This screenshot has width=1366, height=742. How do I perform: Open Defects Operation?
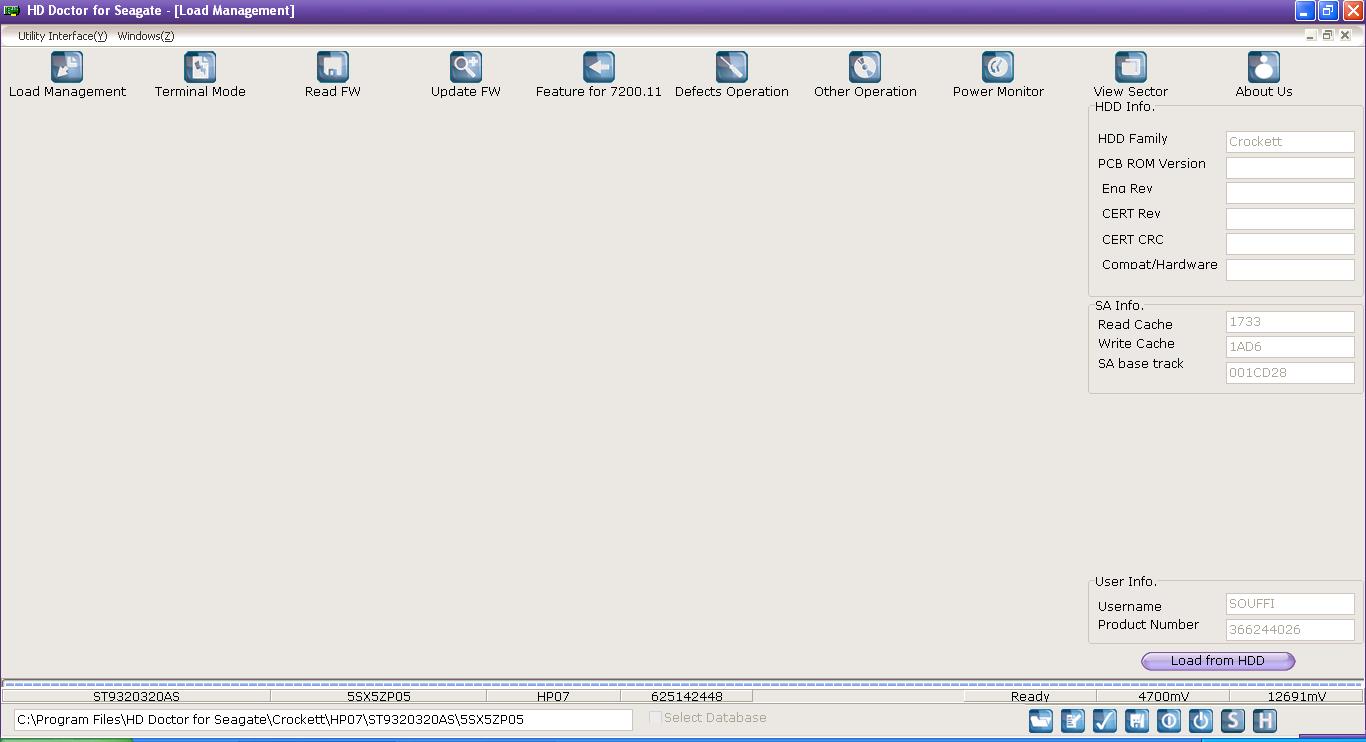[732, 67]
